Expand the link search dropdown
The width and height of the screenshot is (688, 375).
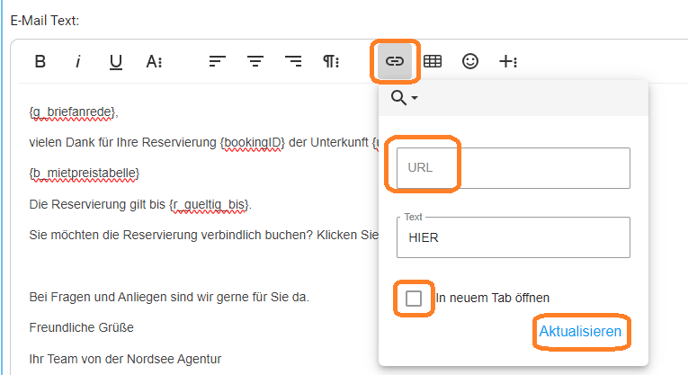tap(404, 98)
